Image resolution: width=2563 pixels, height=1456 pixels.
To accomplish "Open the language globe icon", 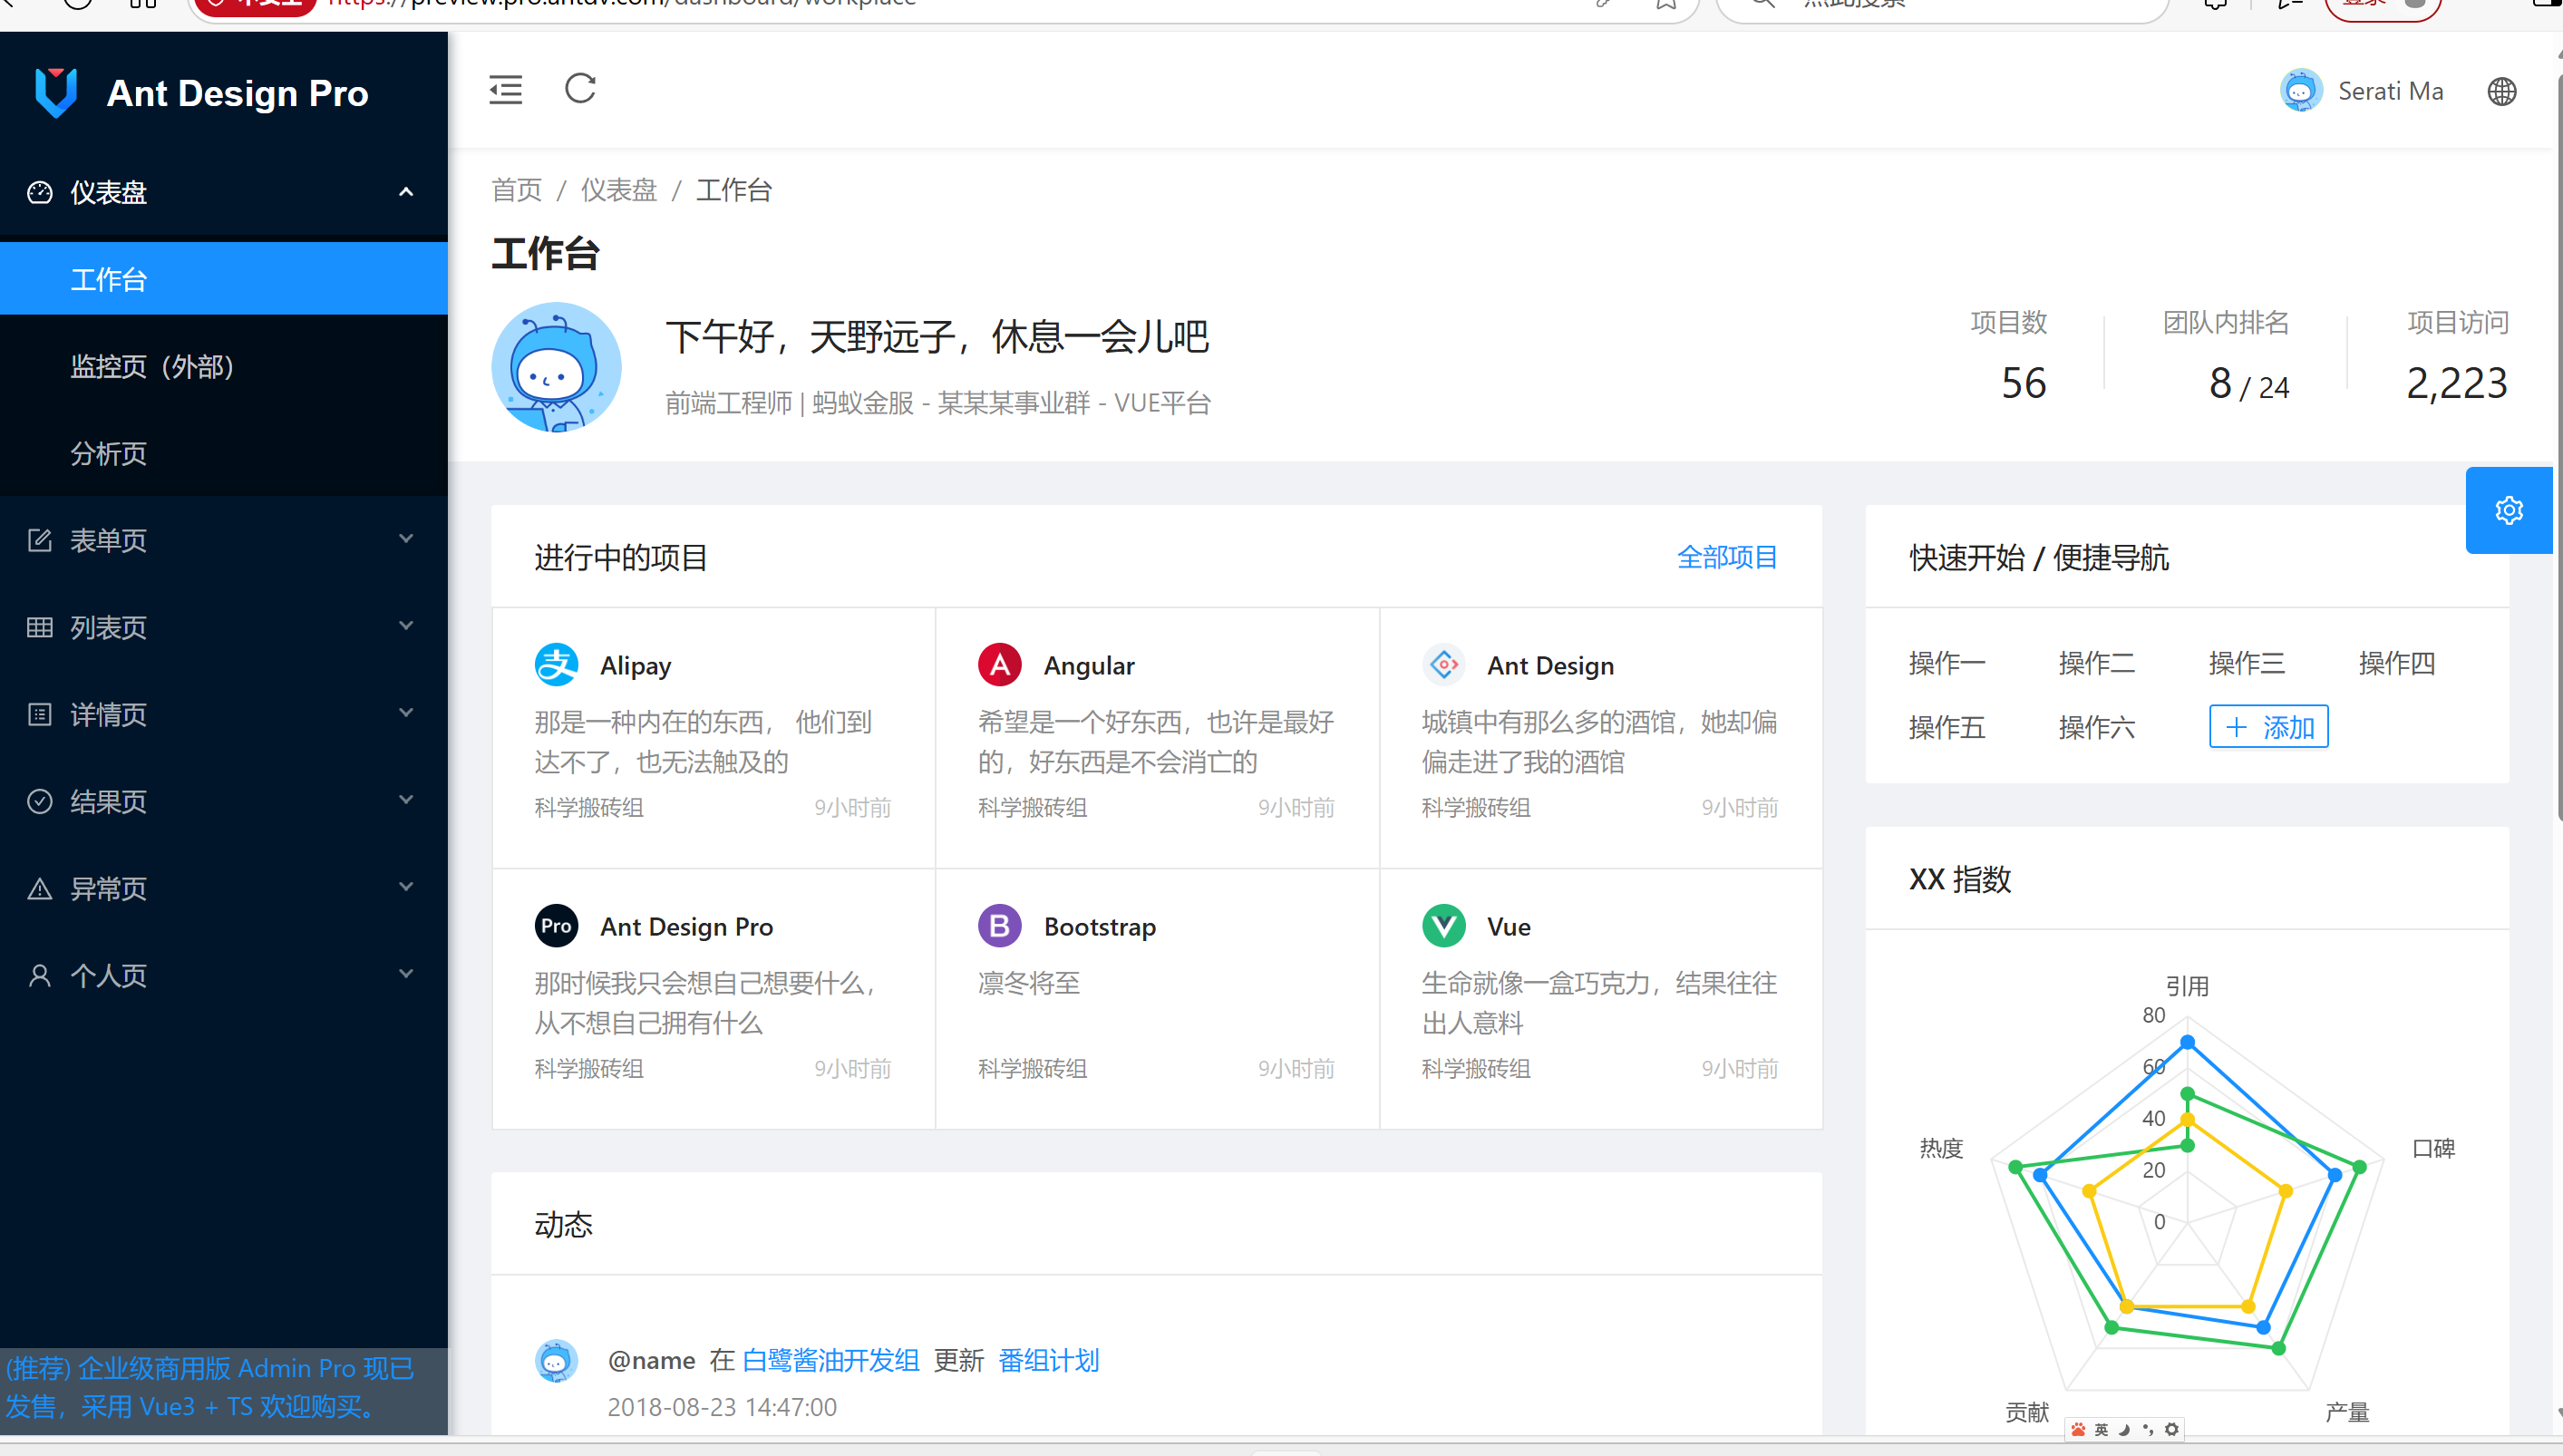I will pos(2501,91).
